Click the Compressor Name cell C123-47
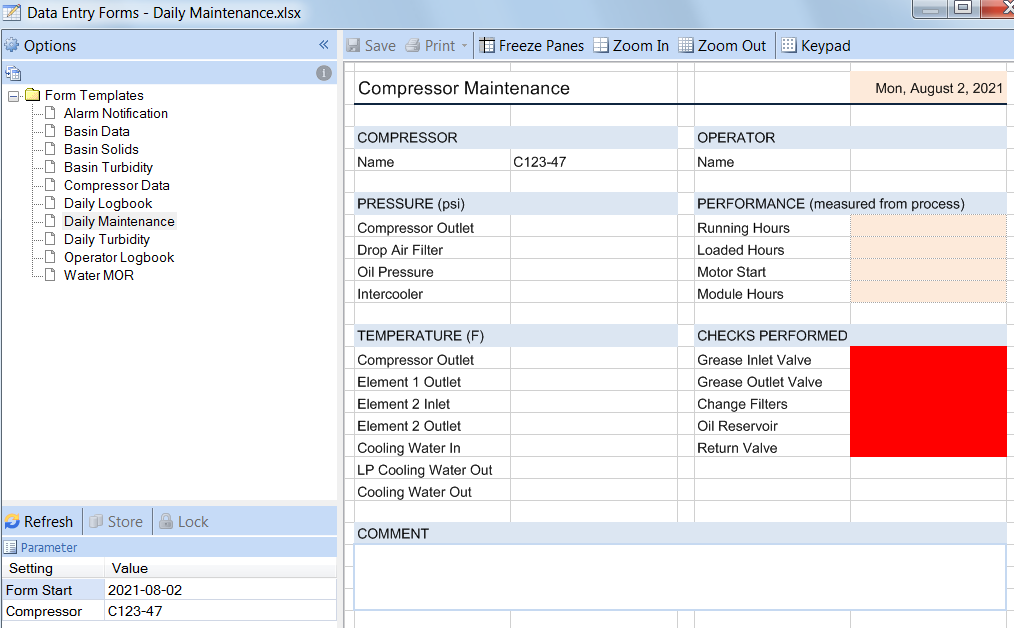 click(x=594, y=162)
